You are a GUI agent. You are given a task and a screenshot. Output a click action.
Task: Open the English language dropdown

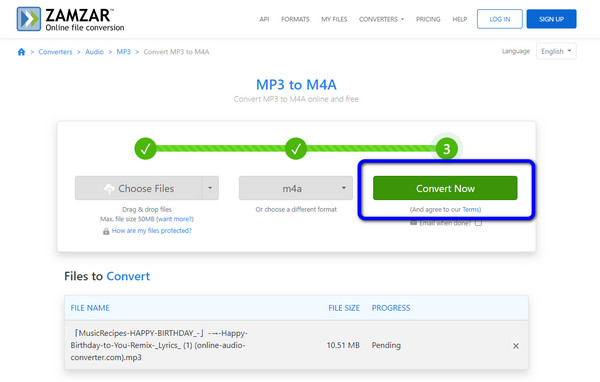tap(556, 51)
